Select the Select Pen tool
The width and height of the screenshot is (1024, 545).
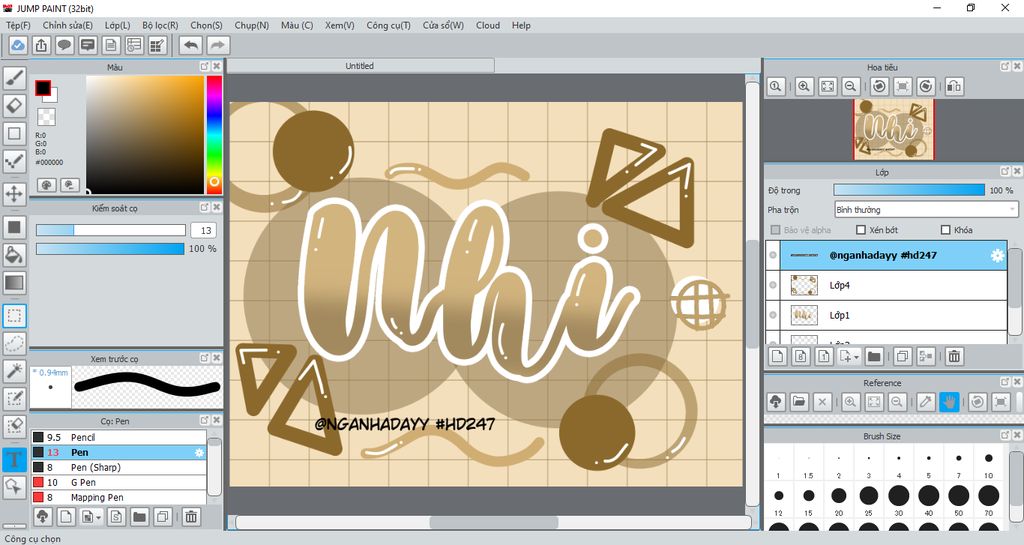pos(14,398)
